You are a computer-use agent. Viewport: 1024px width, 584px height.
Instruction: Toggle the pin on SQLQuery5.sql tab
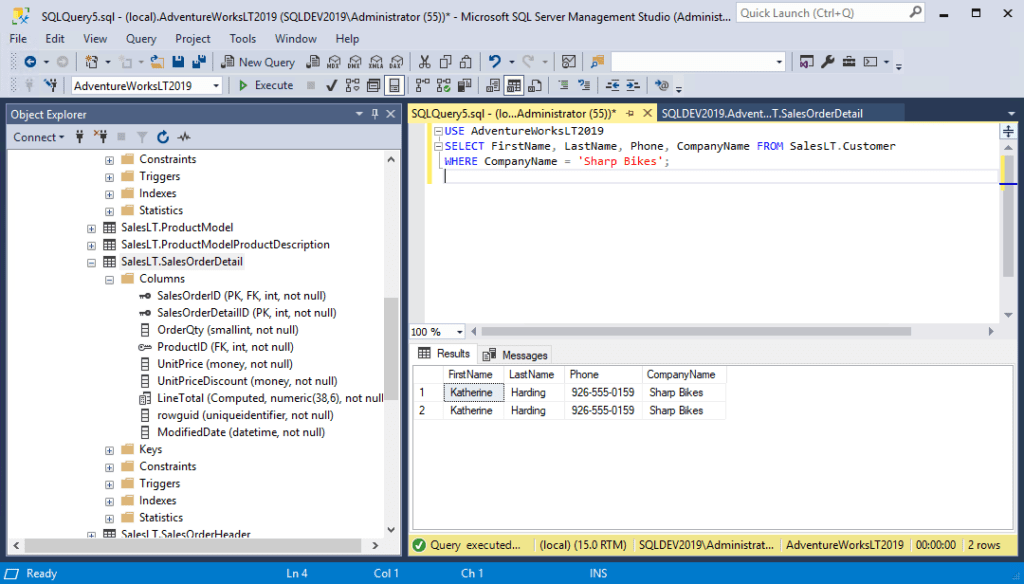point(630,114)
